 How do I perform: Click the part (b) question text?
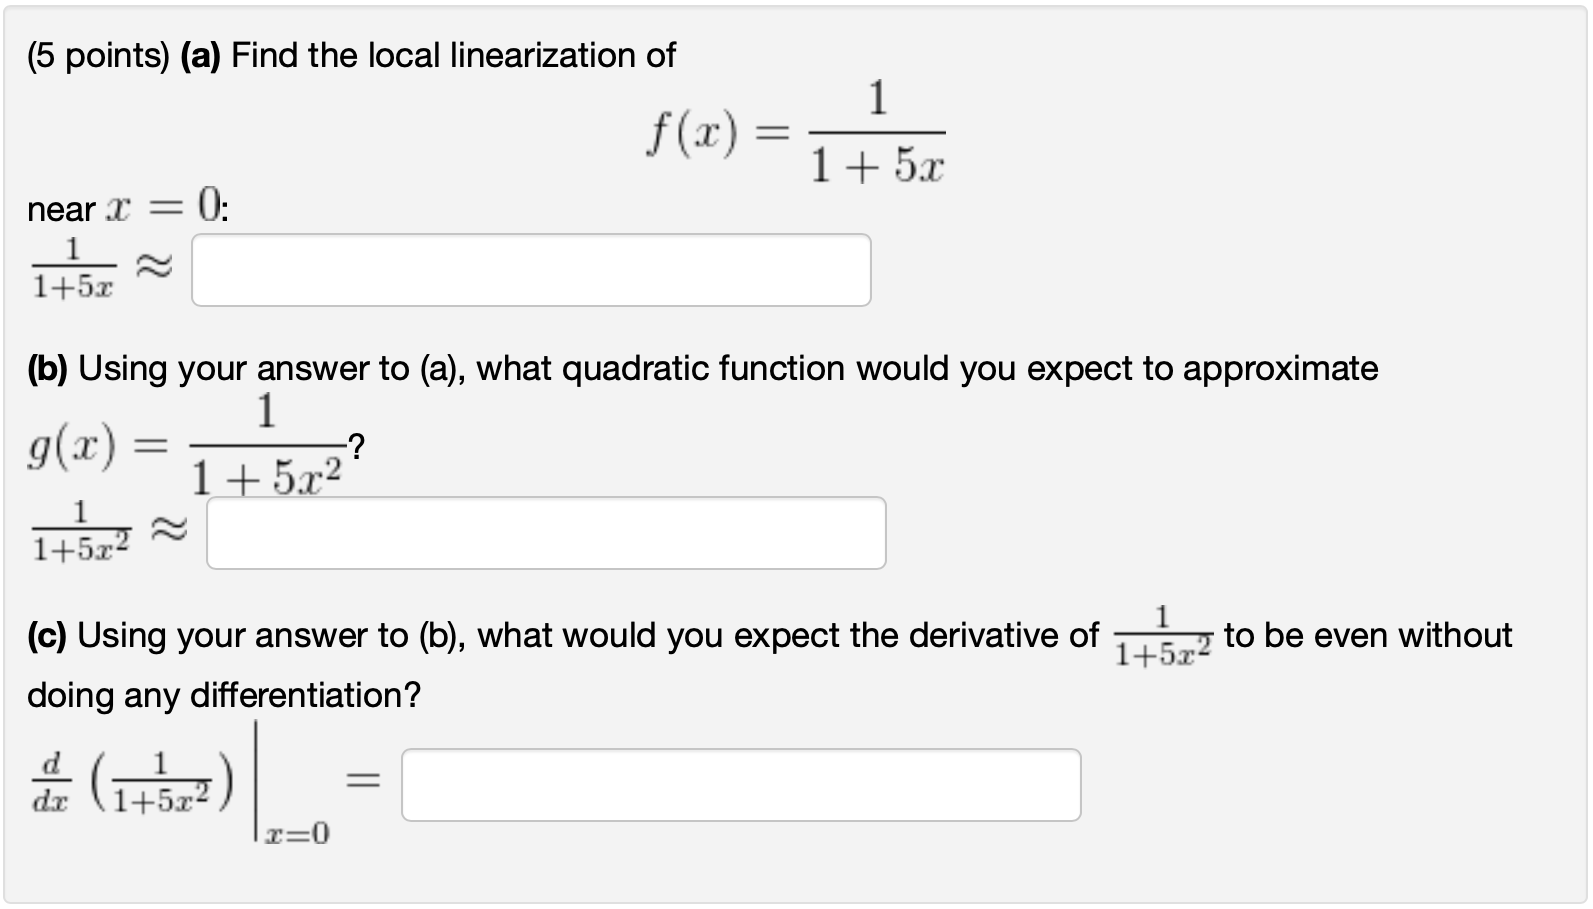(x=700, y=368)
